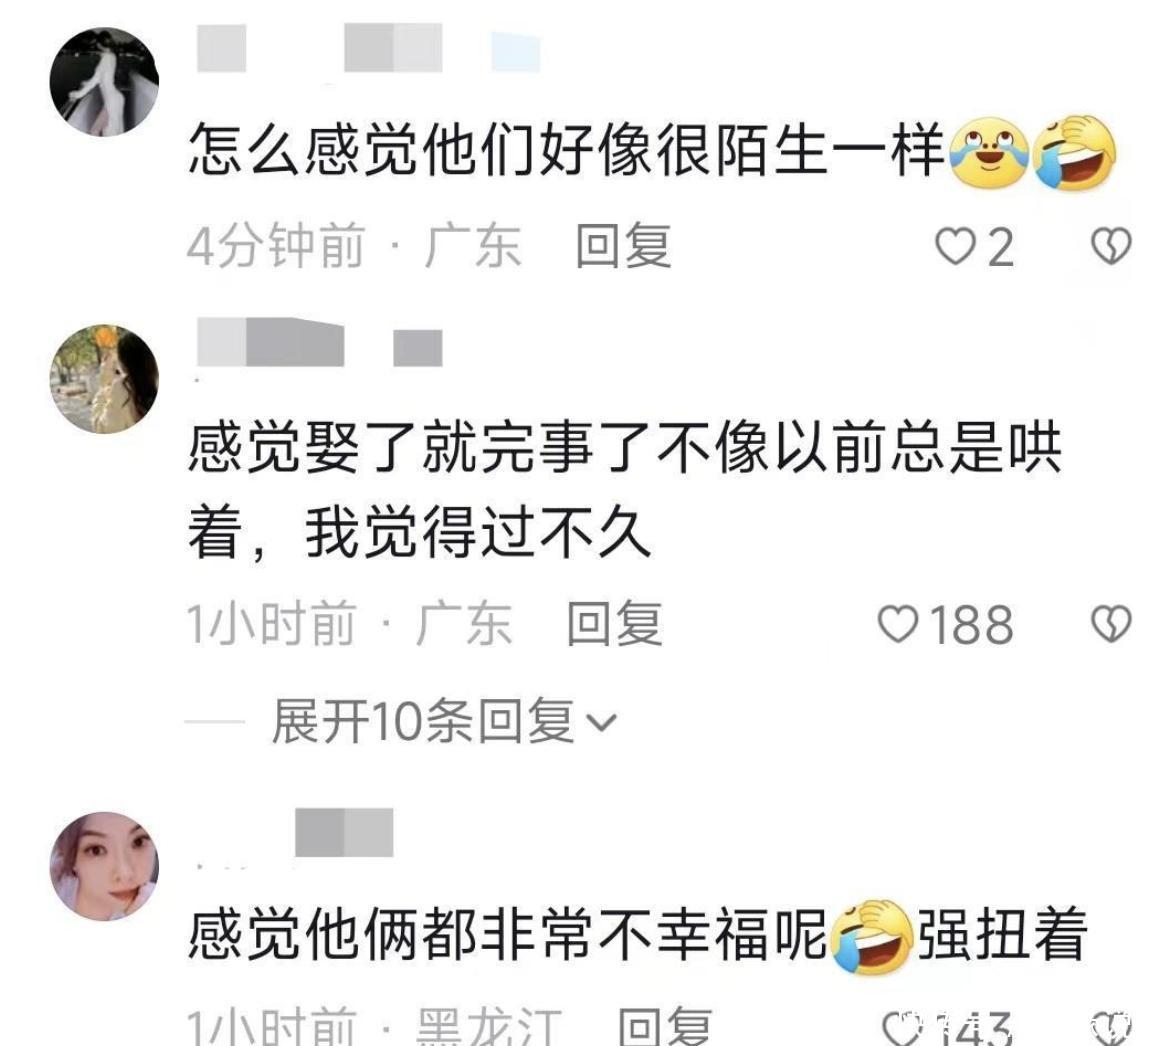
Task: Open first commenter's dark silhouette avatar
Action: tap(104, 82)
